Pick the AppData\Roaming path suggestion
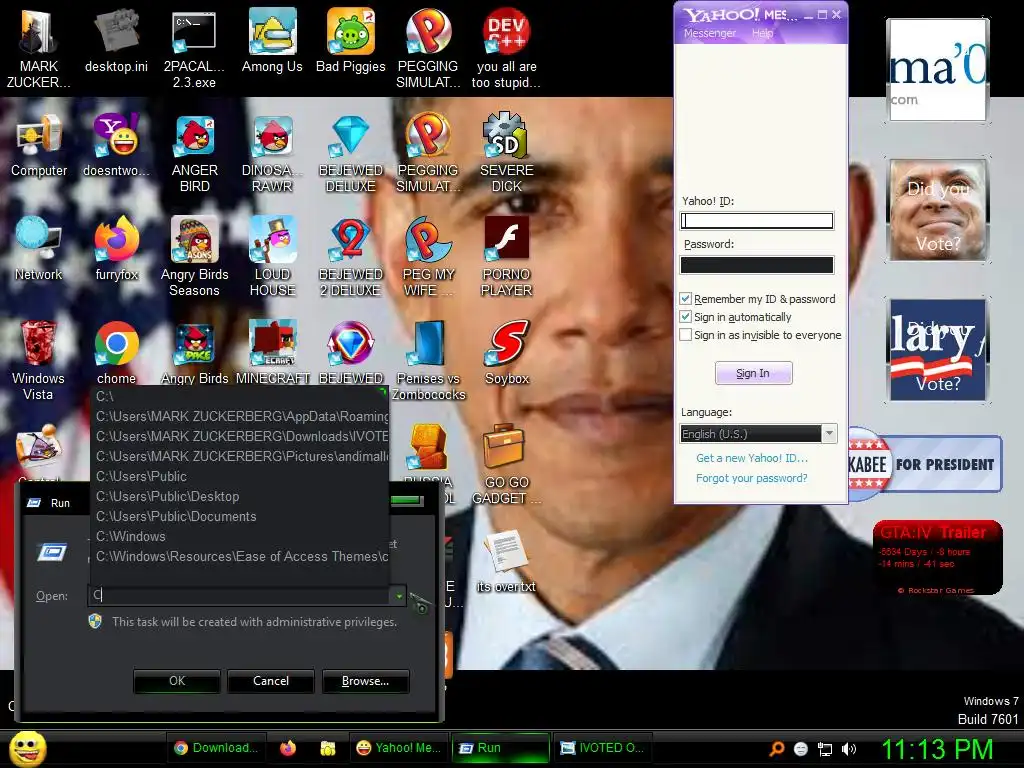The image size is (1024, 768). click(x=240, y=416)
